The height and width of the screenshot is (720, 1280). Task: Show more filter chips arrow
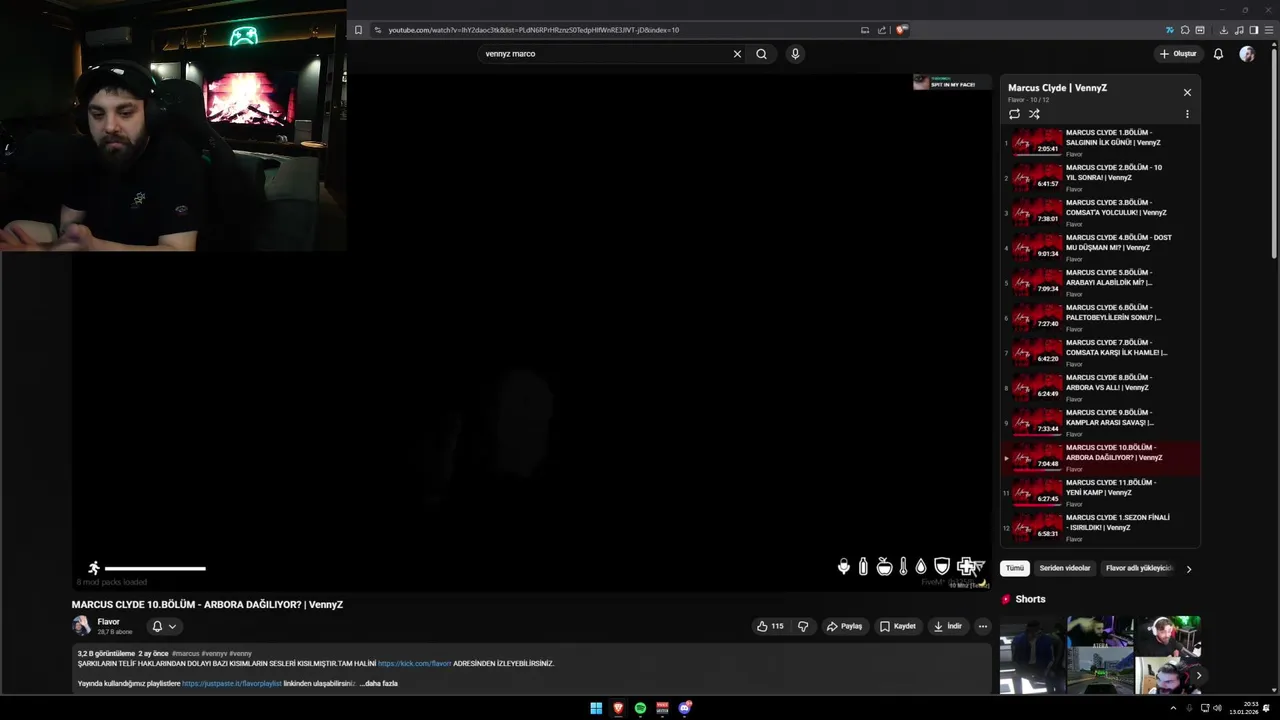click(1188, 569)
